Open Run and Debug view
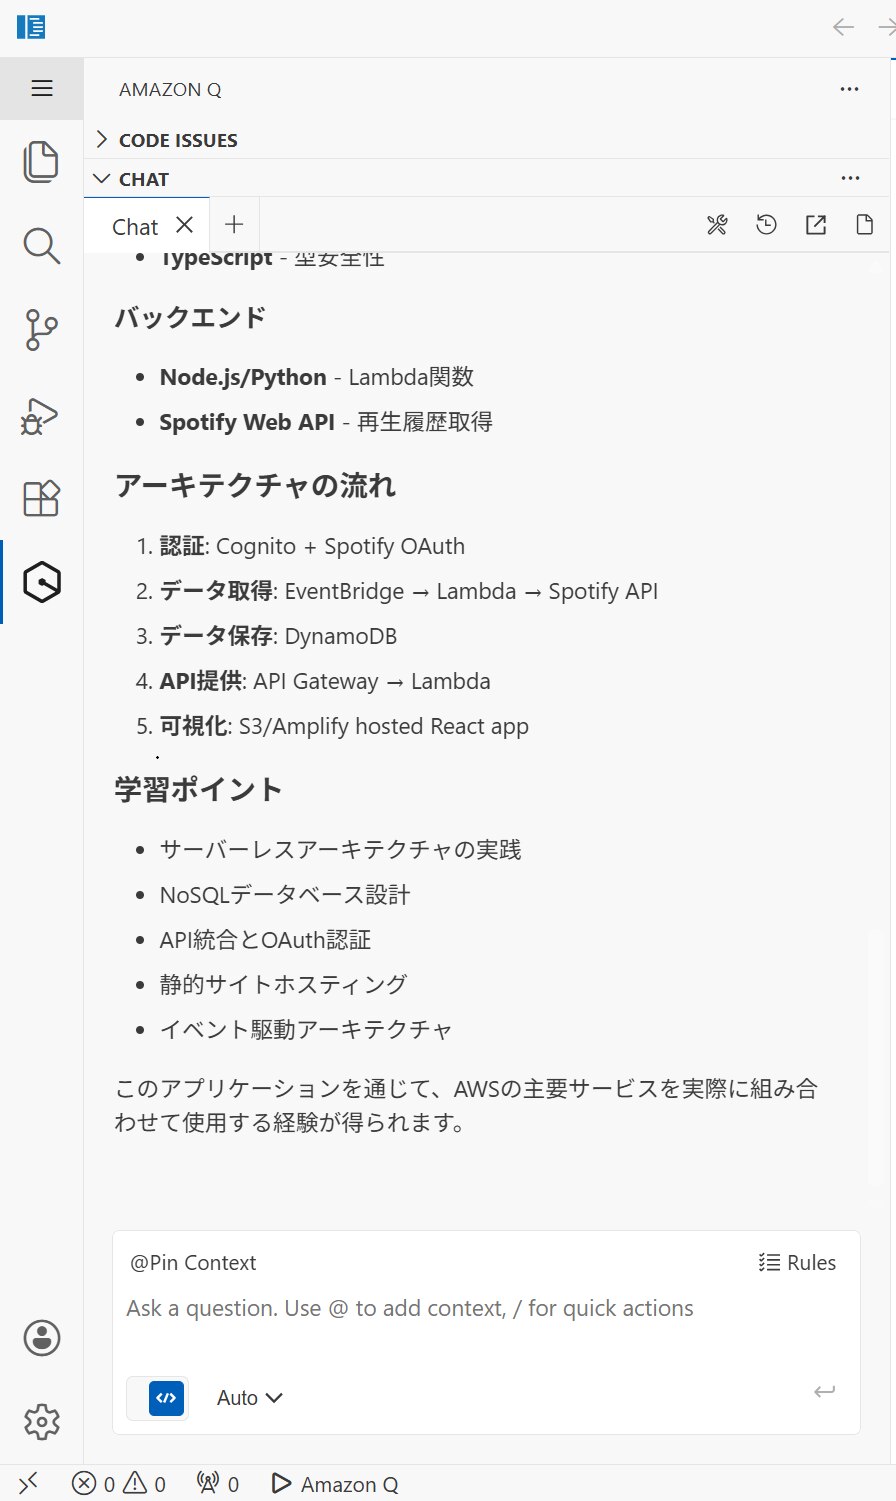Screen dimensions: 896x1501 pyautogui.click(x=41, y=414)
